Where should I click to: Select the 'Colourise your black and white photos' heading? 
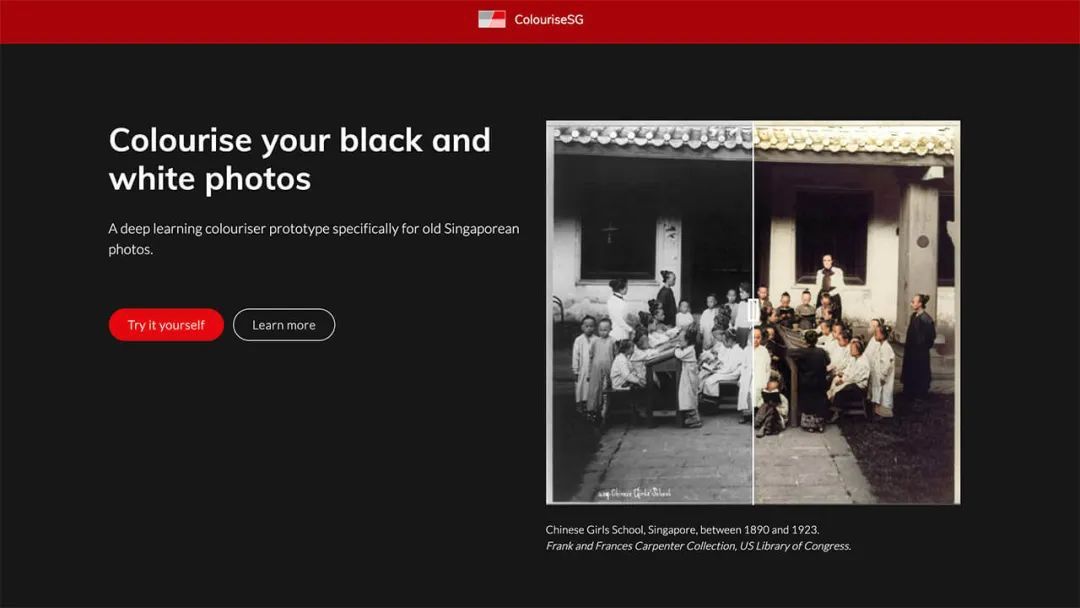(x=299, y=158)
